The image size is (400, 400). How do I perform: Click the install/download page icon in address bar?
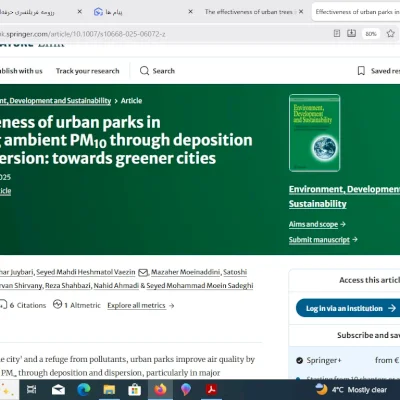[351, 33]
